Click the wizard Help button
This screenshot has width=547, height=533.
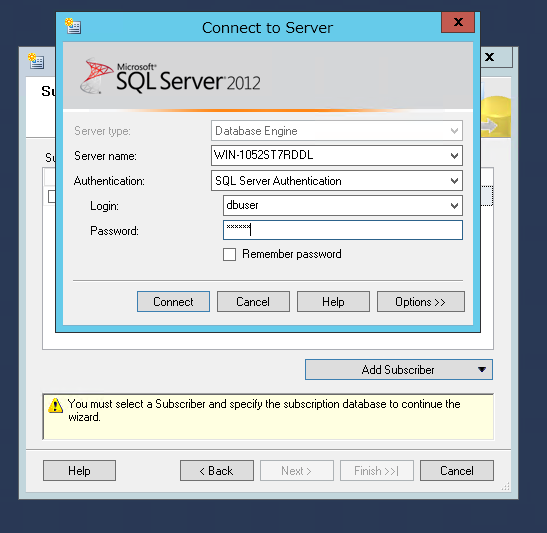point(80,471)
